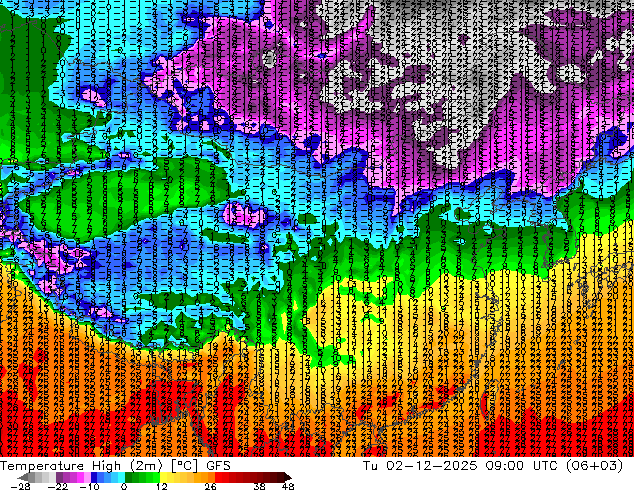Viewport: 634px width, 490px height.
Task: Click the "Temperature High (2m)" title text
Action: pos(81,465)
